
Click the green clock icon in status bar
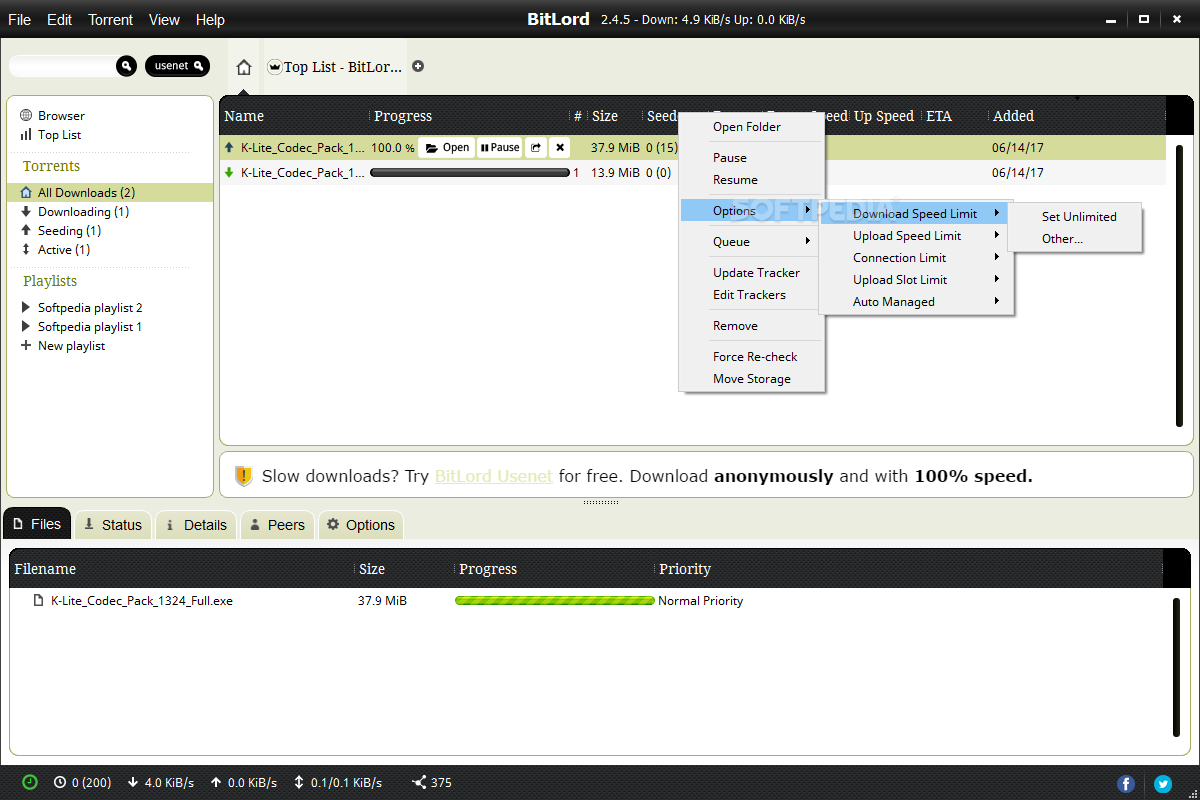(x=30, y=782)
